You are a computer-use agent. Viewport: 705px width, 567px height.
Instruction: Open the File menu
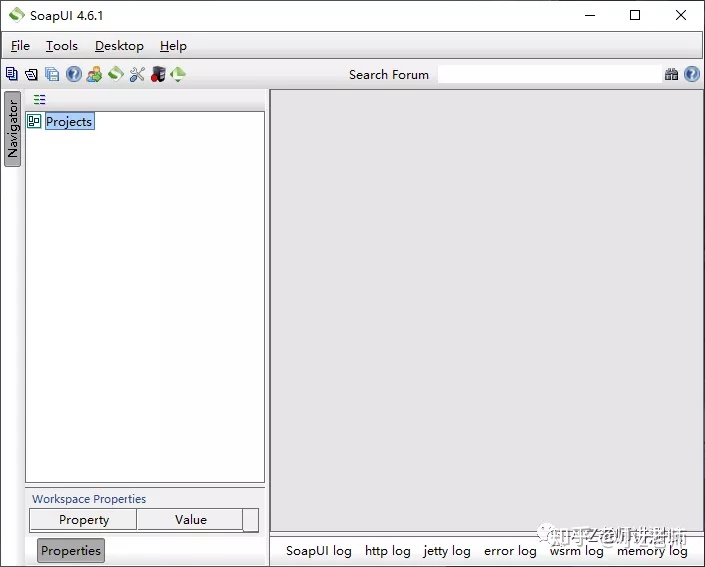click(20, 46)
